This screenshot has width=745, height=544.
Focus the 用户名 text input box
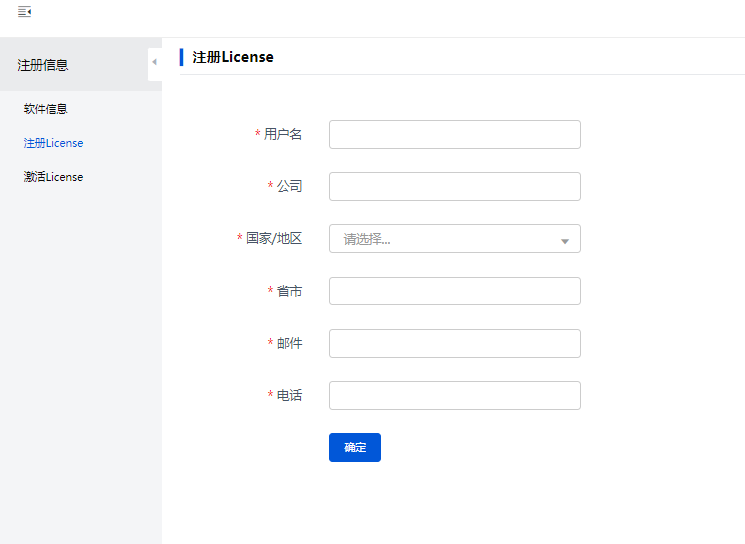(454, 134)
